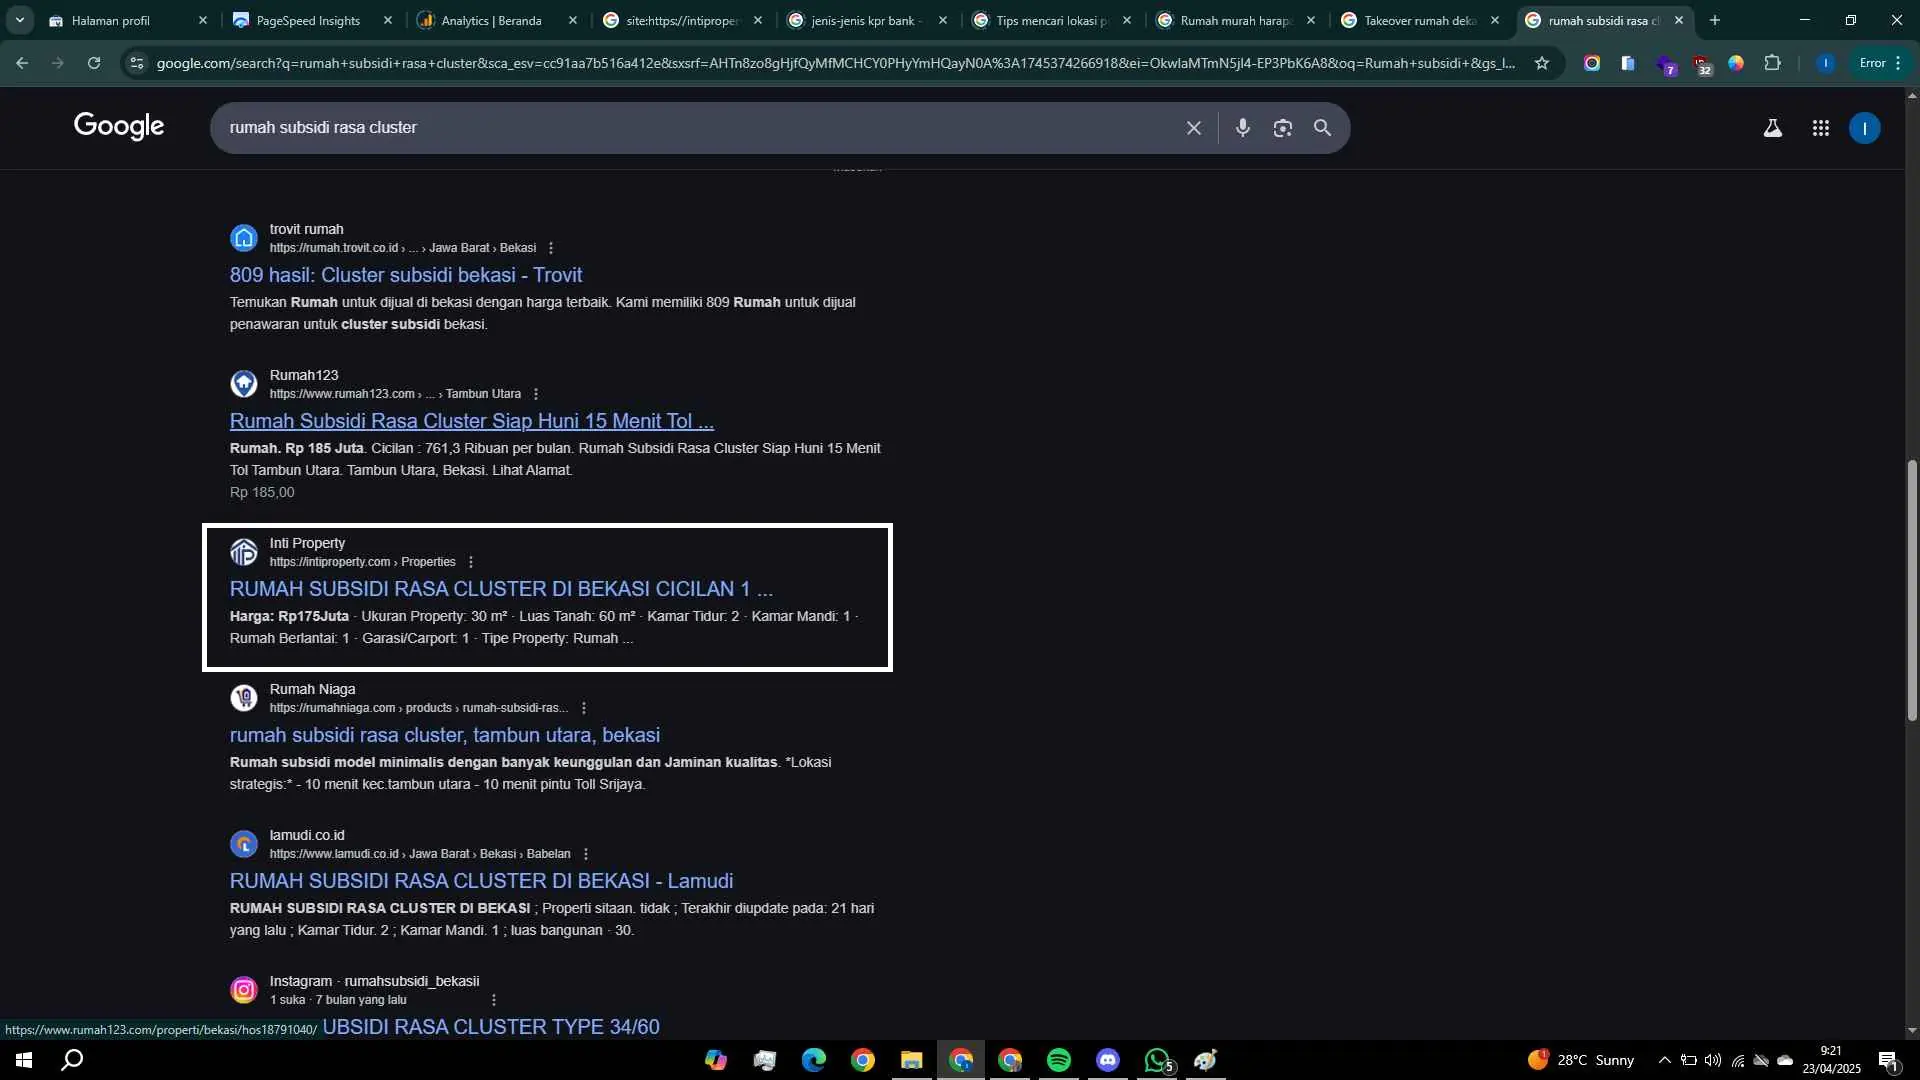
Task: Open Windows Start menu
Action: click(x=24, y=1060)
